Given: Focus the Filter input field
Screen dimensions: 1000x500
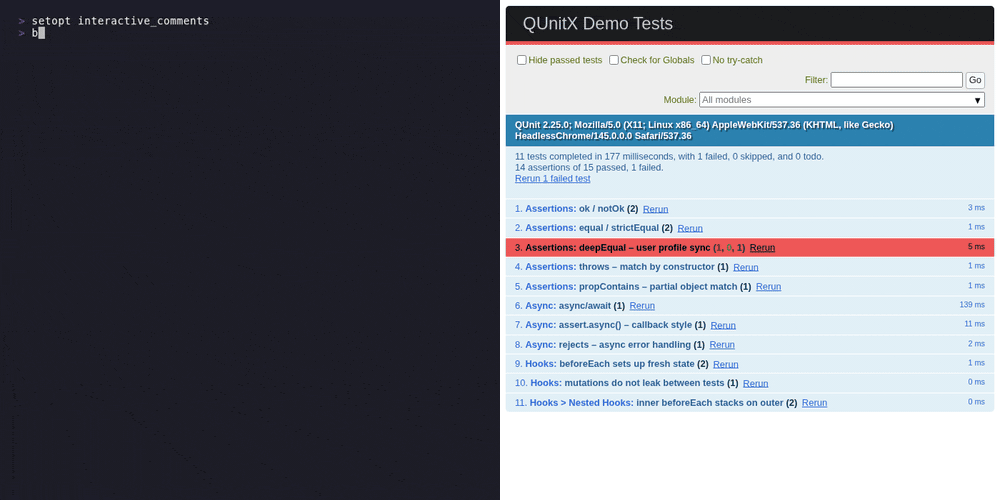Looking at the screenshot, I should point(896,80).
